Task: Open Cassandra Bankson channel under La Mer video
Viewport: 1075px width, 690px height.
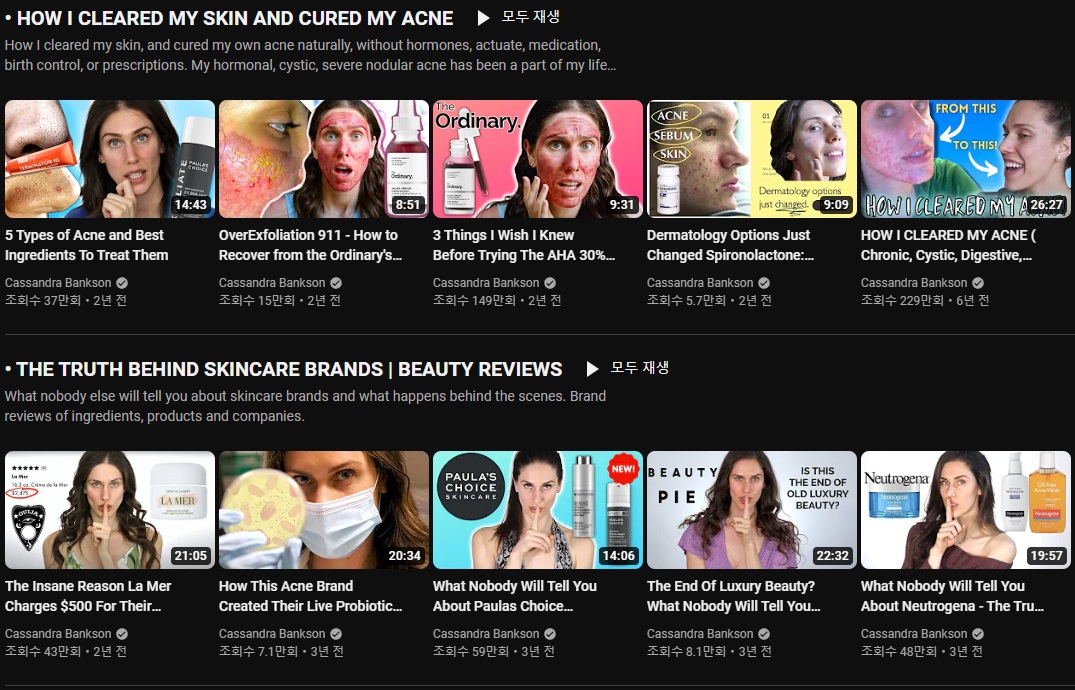Action: pos(58,634)
